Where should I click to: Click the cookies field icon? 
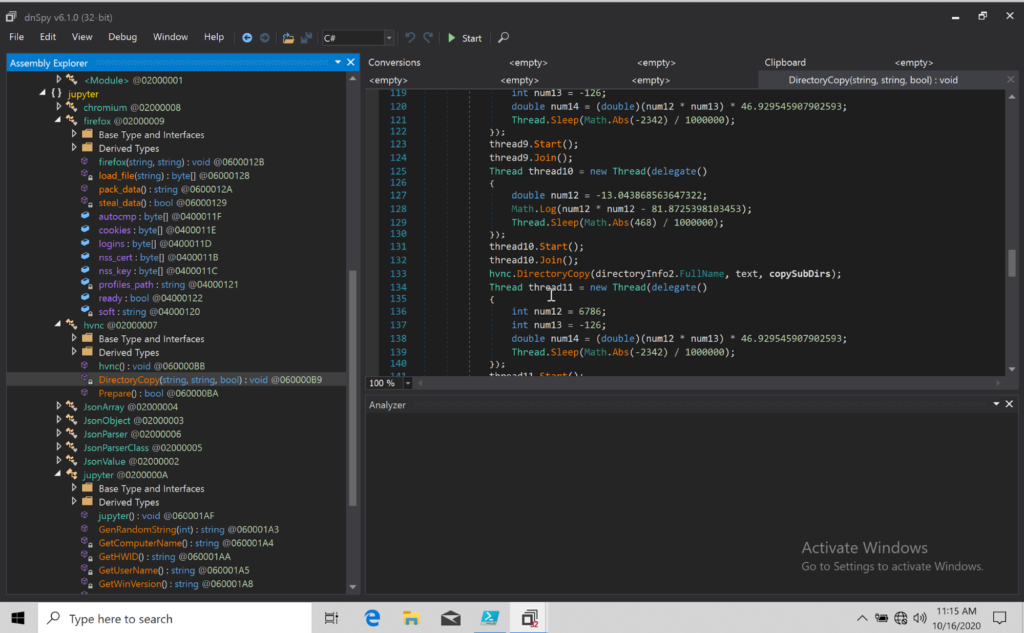pos(86,230)
